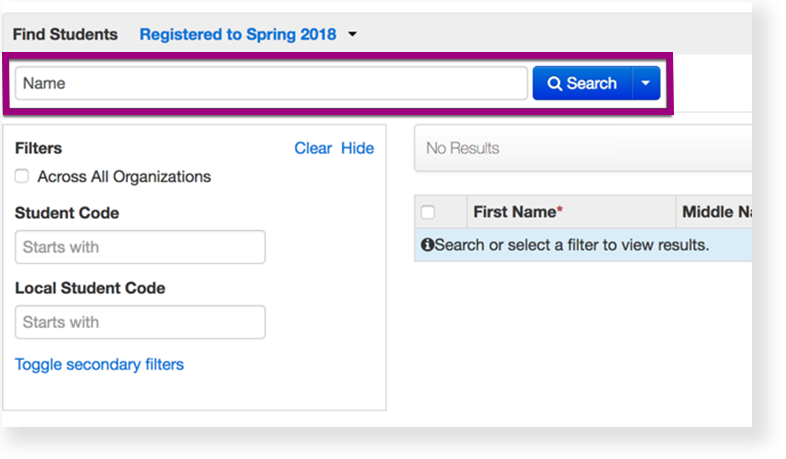The image size is (786, 459).
Task: Open the caret beside Registered to Spring 2018
Action: point(352,35)
